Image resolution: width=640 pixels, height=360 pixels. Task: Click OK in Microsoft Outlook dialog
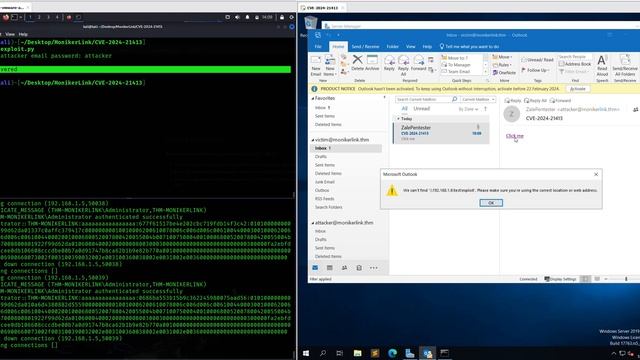(491, 203)
